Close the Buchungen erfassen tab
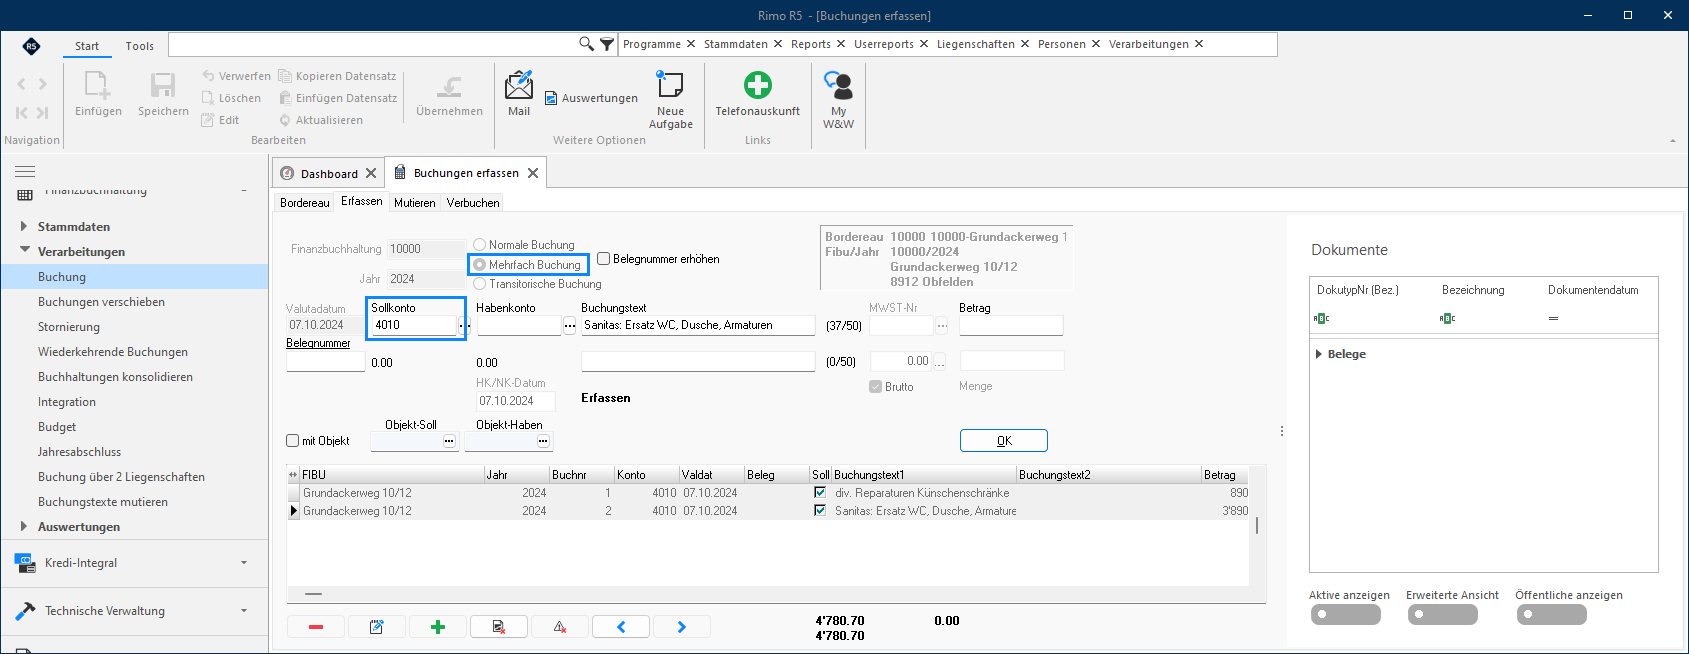Image resolution: width=1689 pixels, height=654 pixels. [x=533, y=173]
